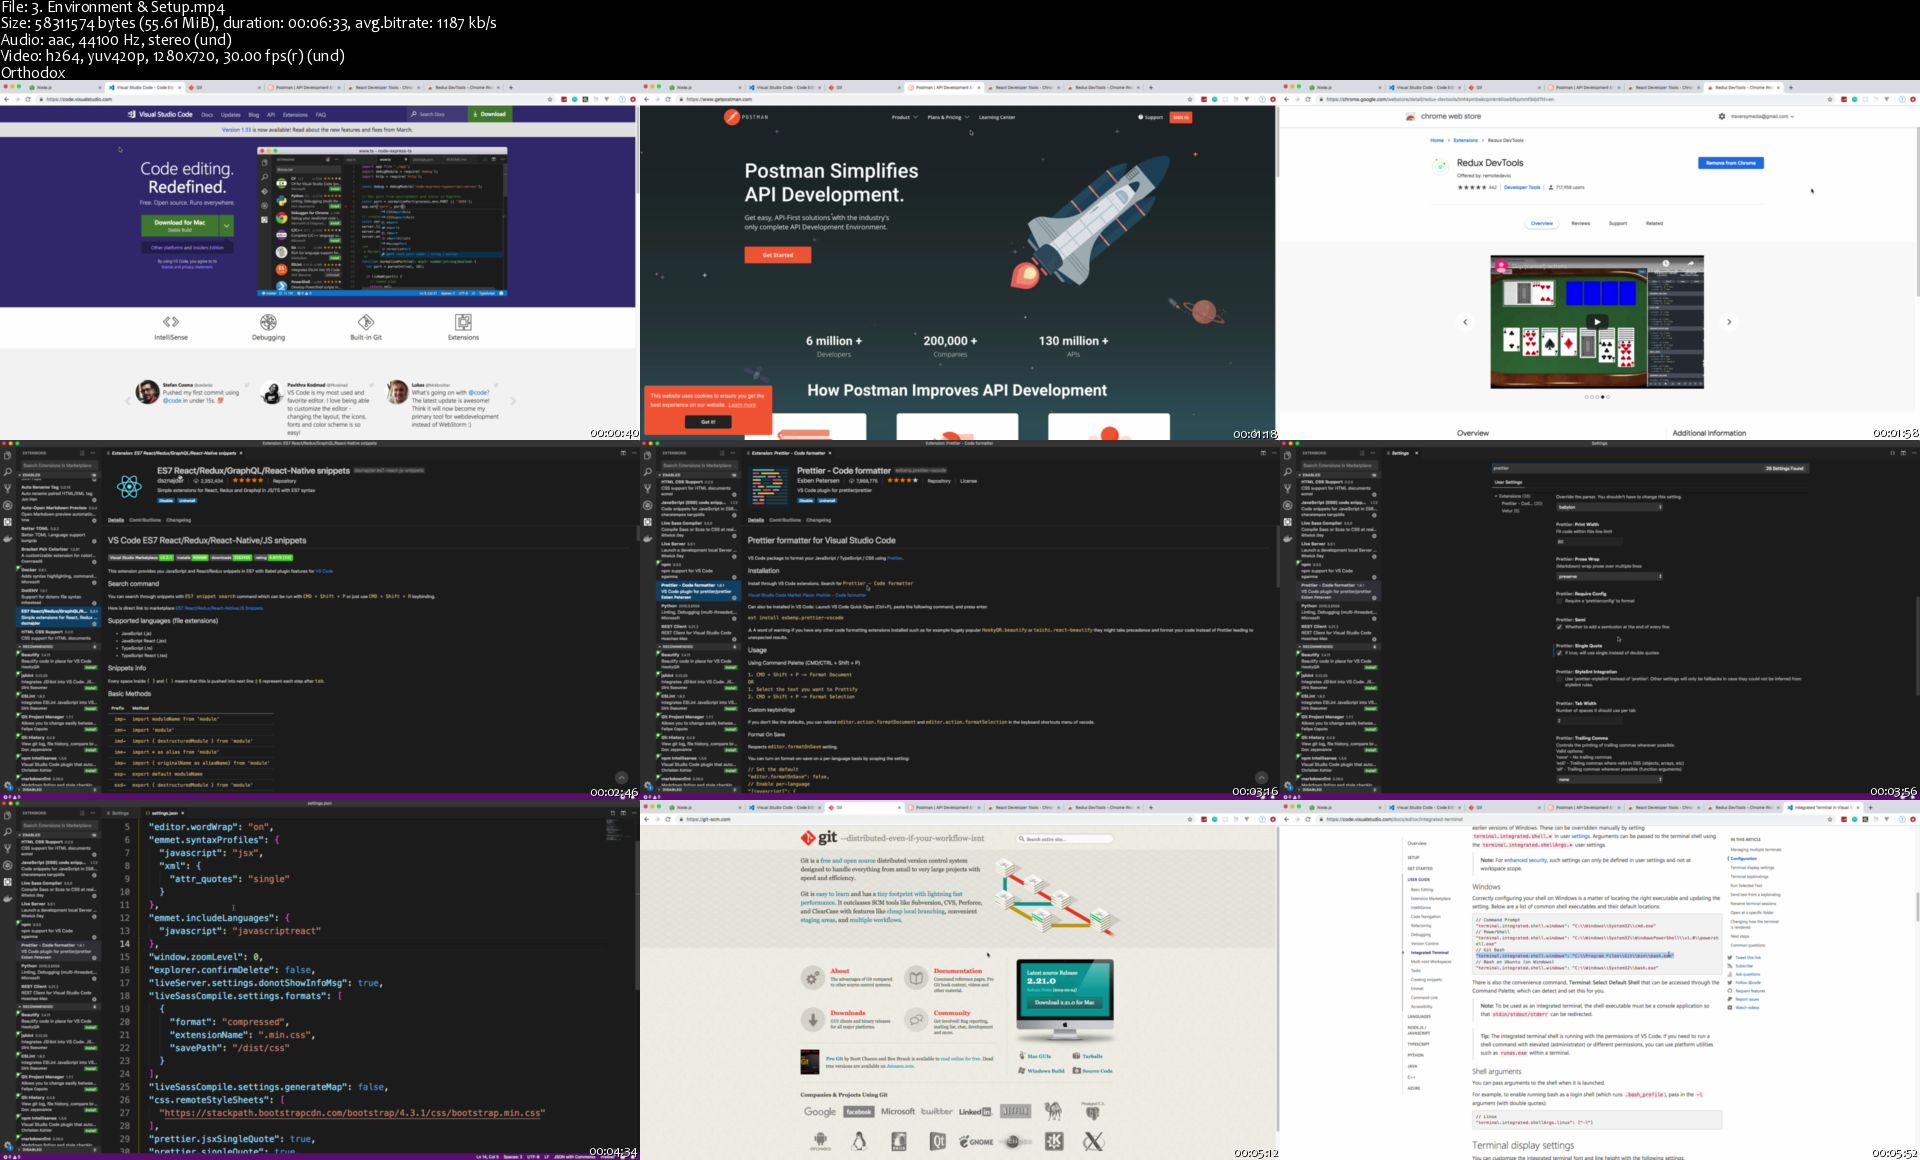The width and height of the screenshot is (1920, 1160).
Task: Collapse the Extensions tree in User Settings
Action: tap(1497, 496)
